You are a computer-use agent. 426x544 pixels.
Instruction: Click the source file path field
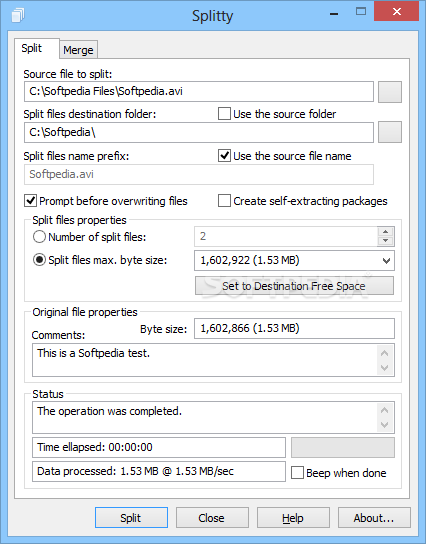[x=199, y=92]
